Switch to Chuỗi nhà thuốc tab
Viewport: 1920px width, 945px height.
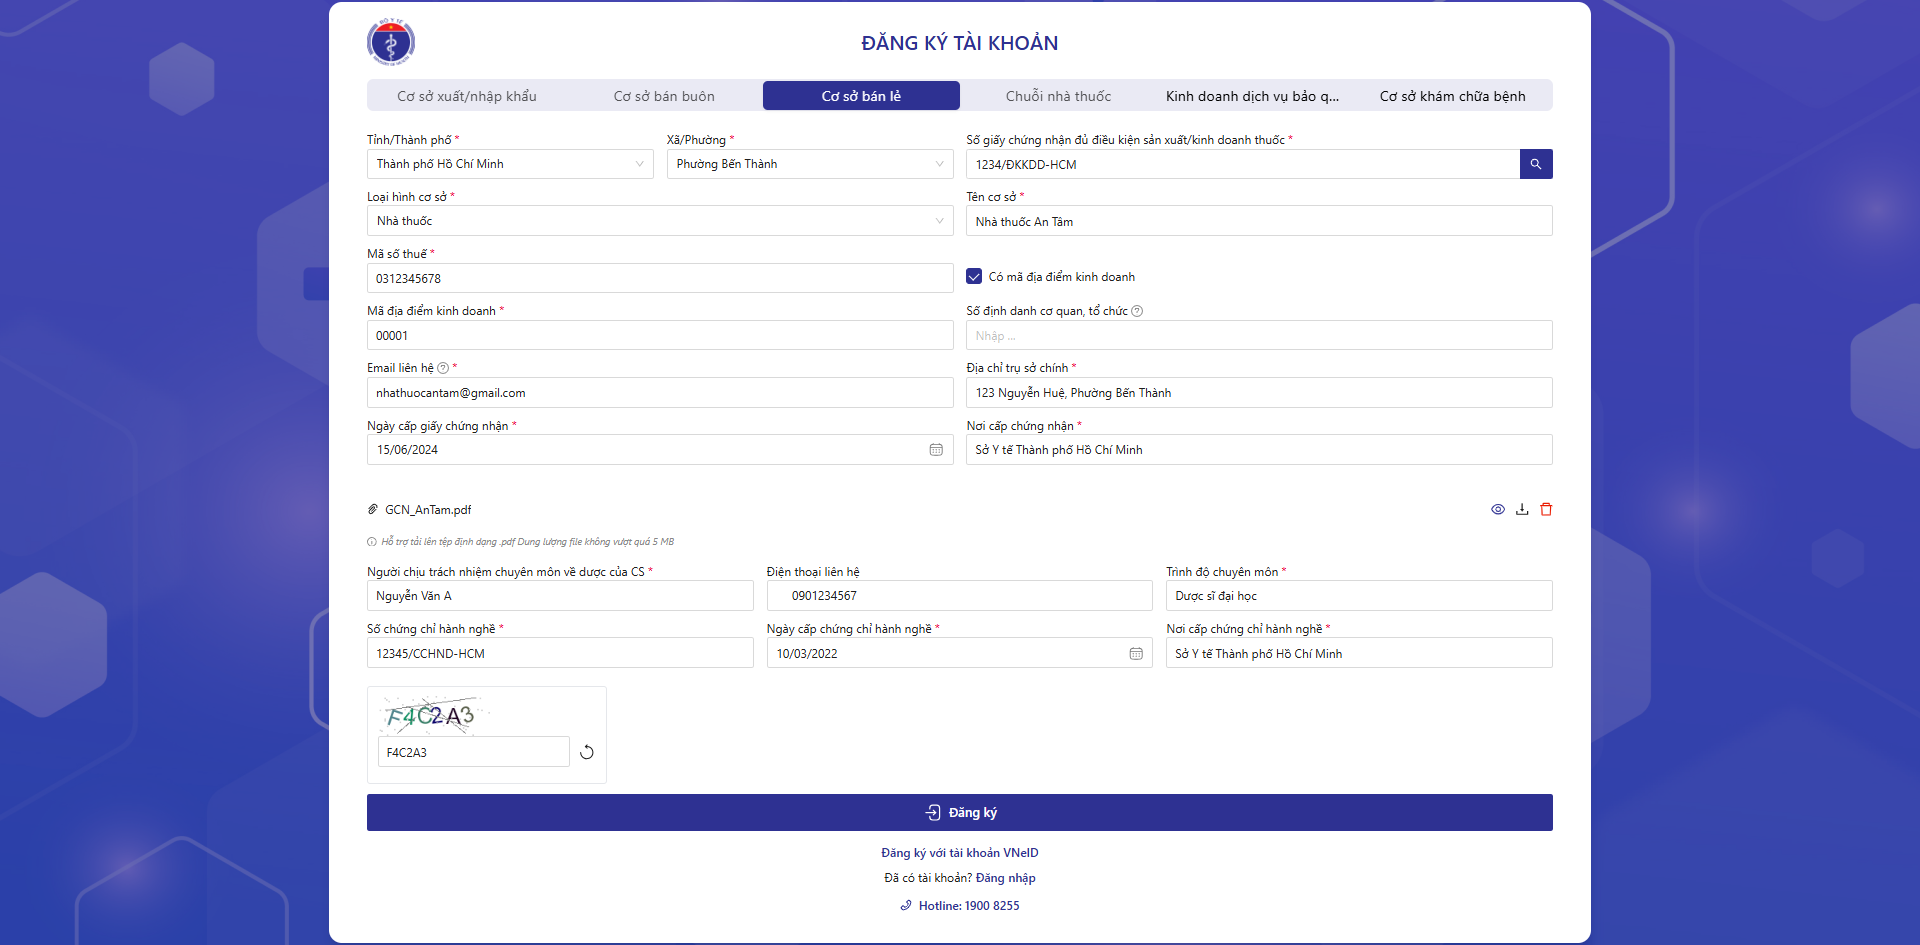coord(1058,96)
